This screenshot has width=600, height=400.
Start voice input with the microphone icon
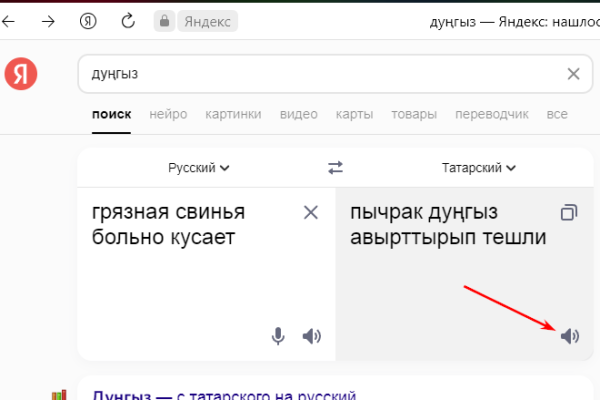point(279,336)
